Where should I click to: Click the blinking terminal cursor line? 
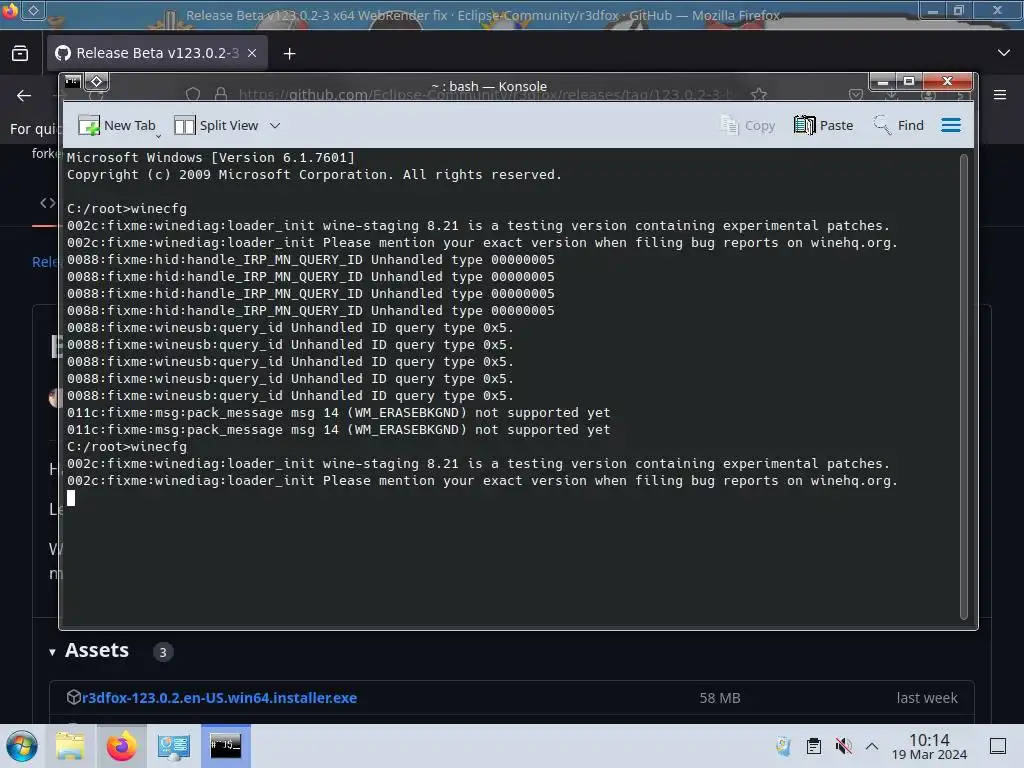71,498
